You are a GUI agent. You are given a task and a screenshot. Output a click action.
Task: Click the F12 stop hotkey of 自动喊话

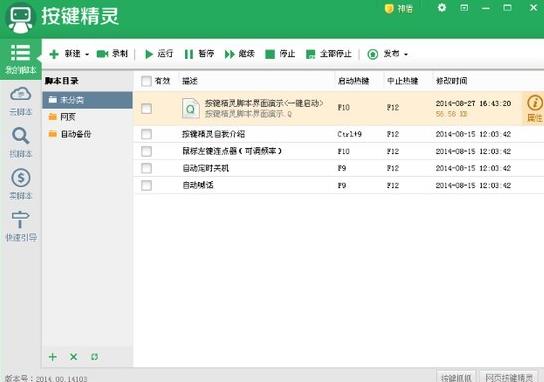coord(393,185)
